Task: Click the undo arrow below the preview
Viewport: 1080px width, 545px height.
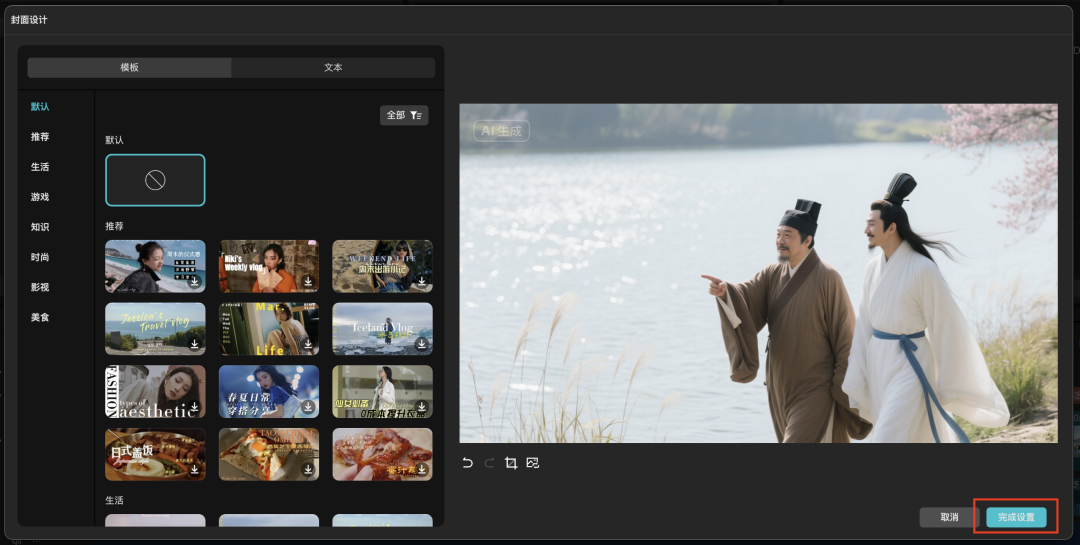Action: (x=467, y=463)
